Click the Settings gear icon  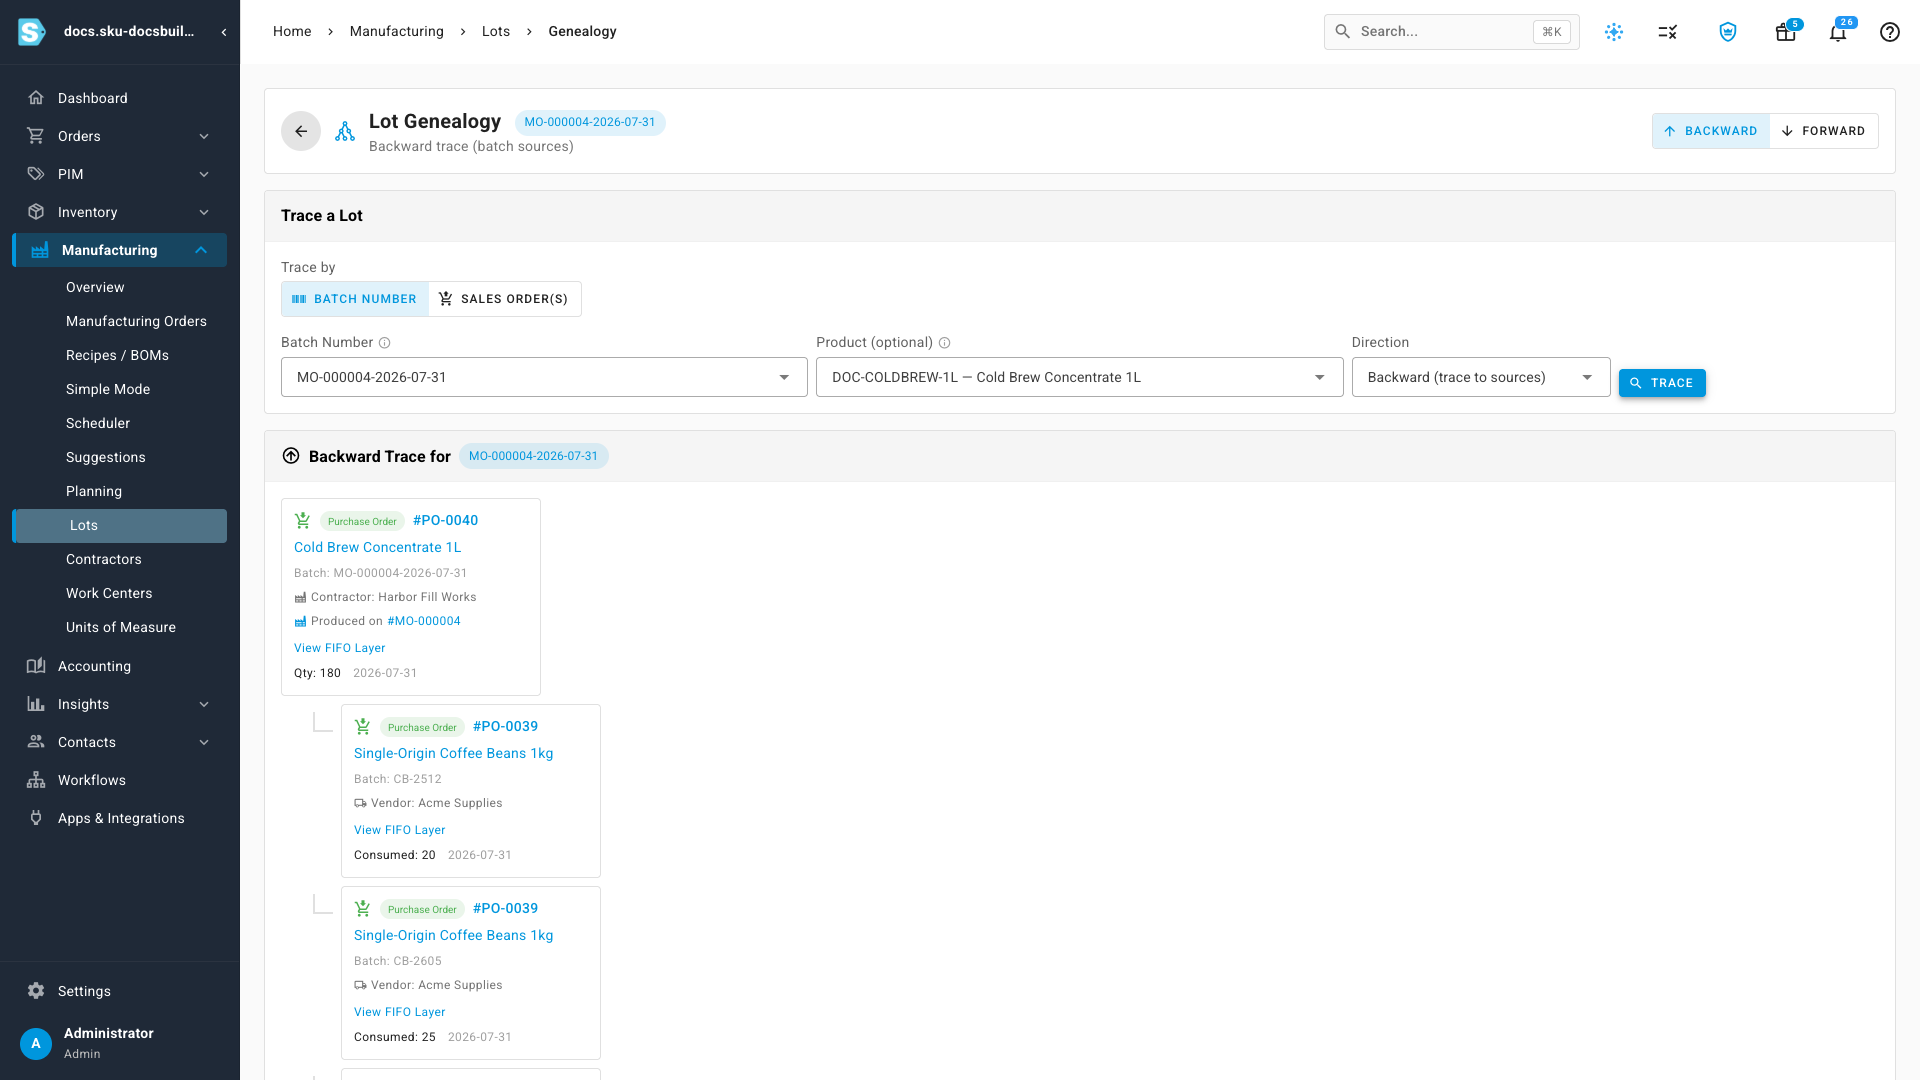point(36,991)
